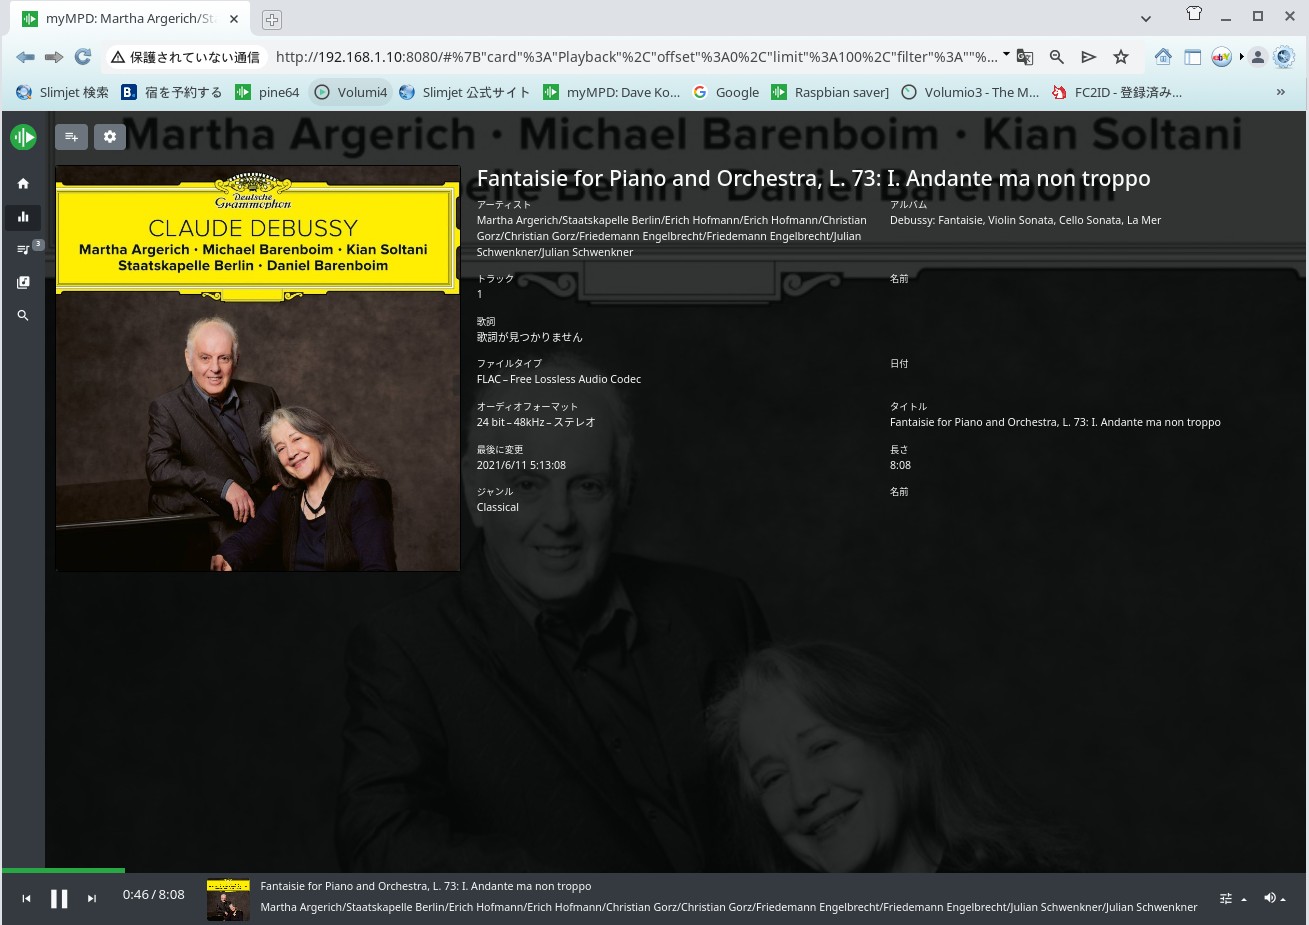The image size is (1309, 925).
Task: Open playback view settings gear button
Action: coord(110,137)
